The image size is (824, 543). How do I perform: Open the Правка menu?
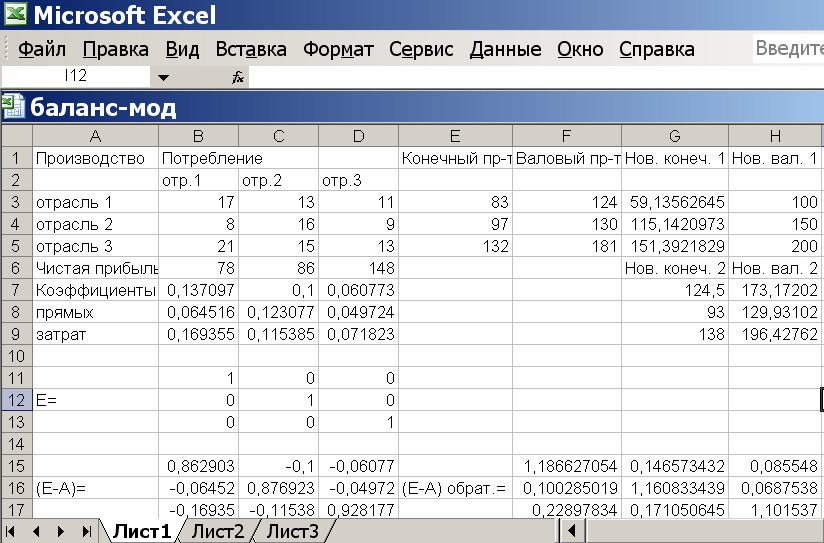116,49
